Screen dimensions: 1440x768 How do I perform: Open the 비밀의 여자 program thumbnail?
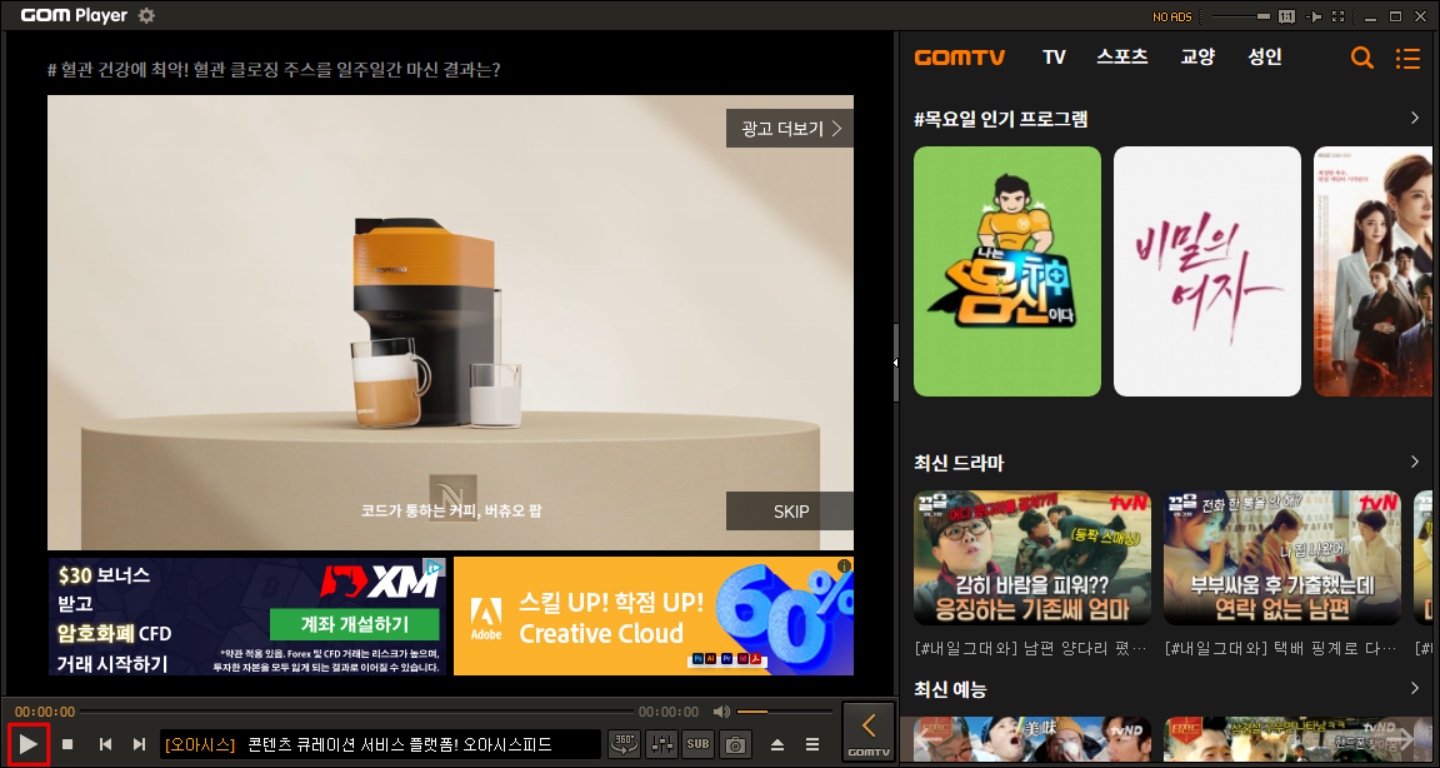tap(1207, 271)
